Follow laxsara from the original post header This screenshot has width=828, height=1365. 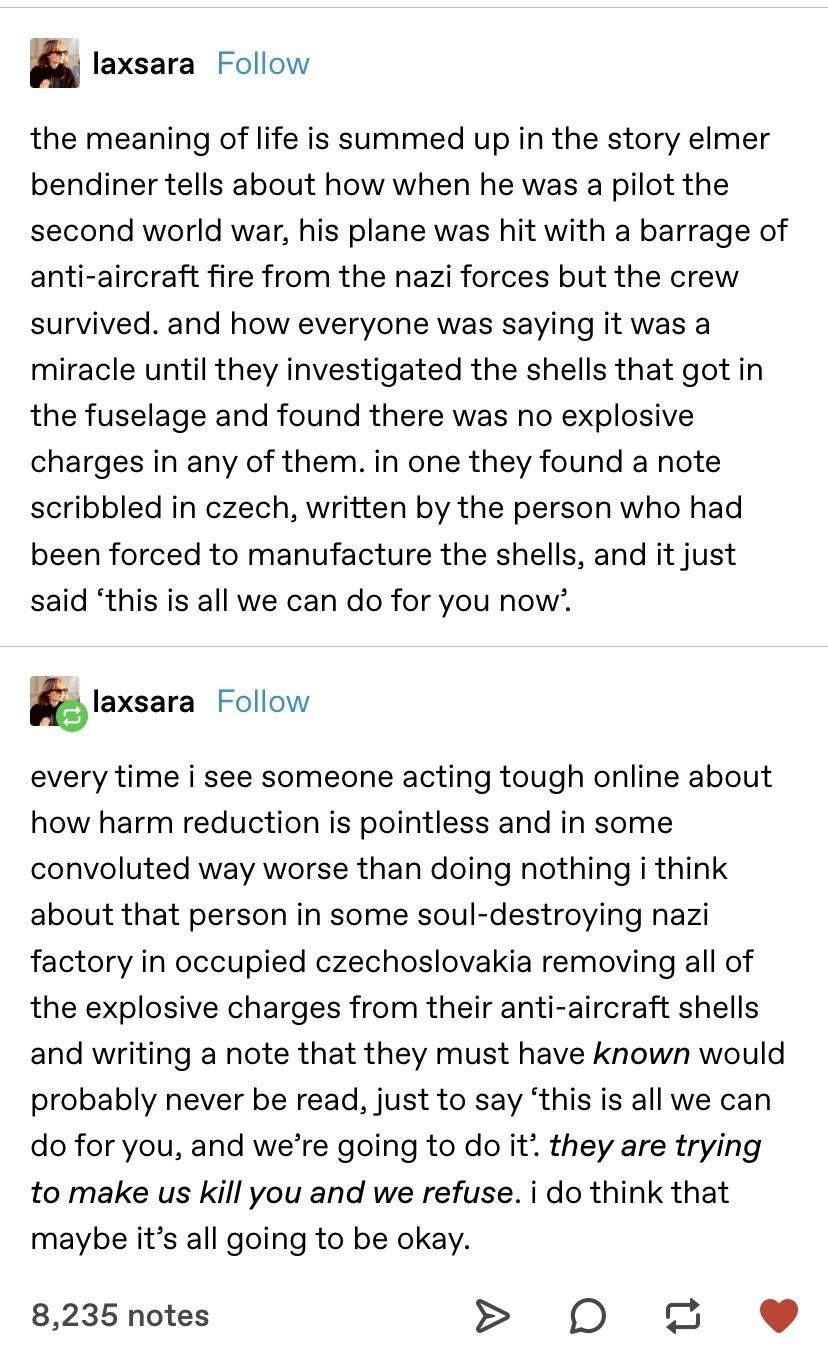(x=263, y=64)
